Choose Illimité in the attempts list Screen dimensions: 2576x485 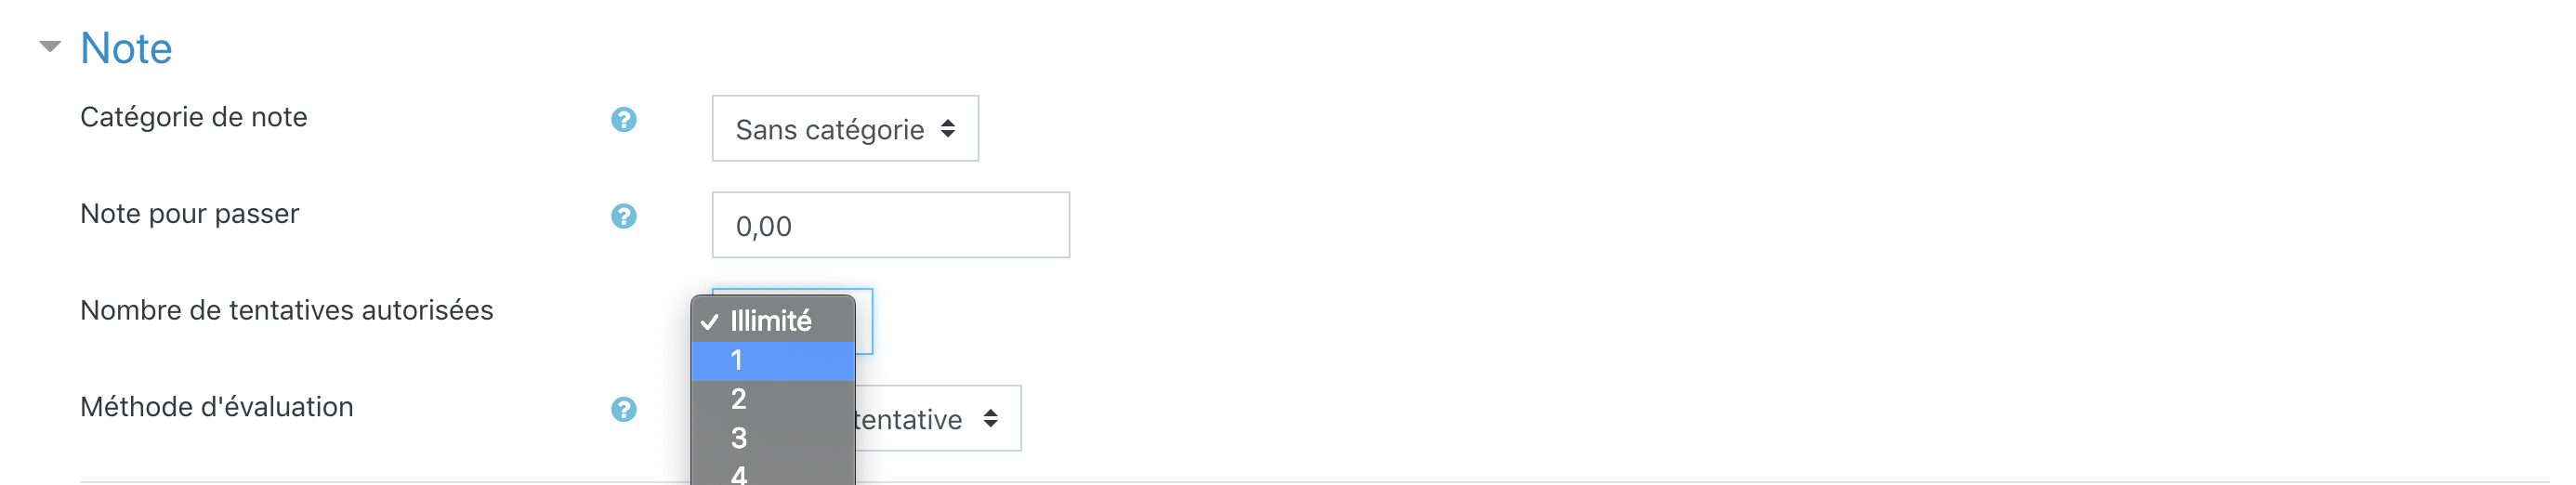771,321
